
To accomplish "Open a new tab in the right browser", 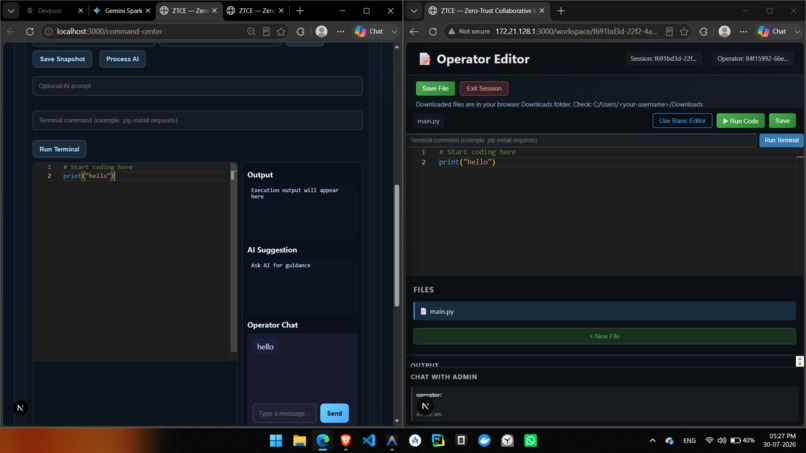I will 561,10.
